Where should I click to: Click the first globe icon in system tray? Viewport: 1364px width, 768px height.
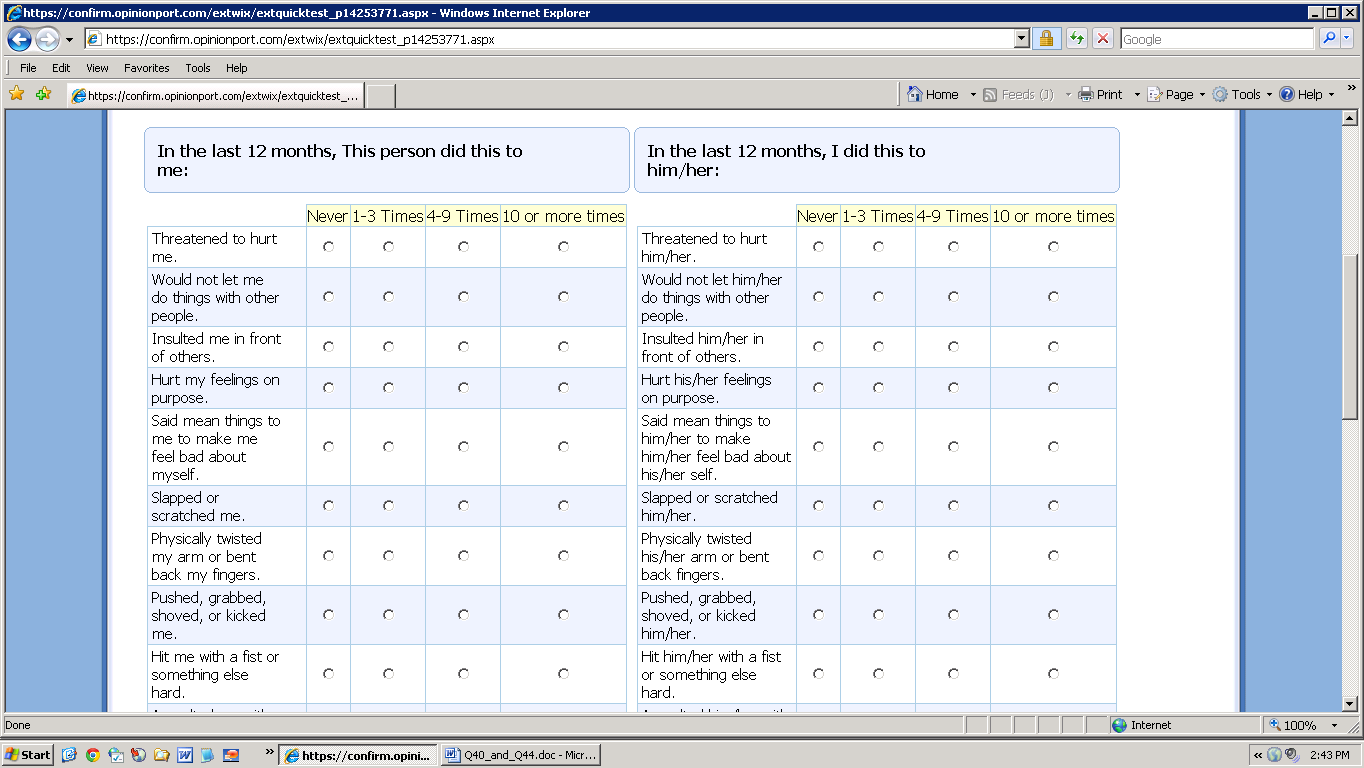(1274, 755)
